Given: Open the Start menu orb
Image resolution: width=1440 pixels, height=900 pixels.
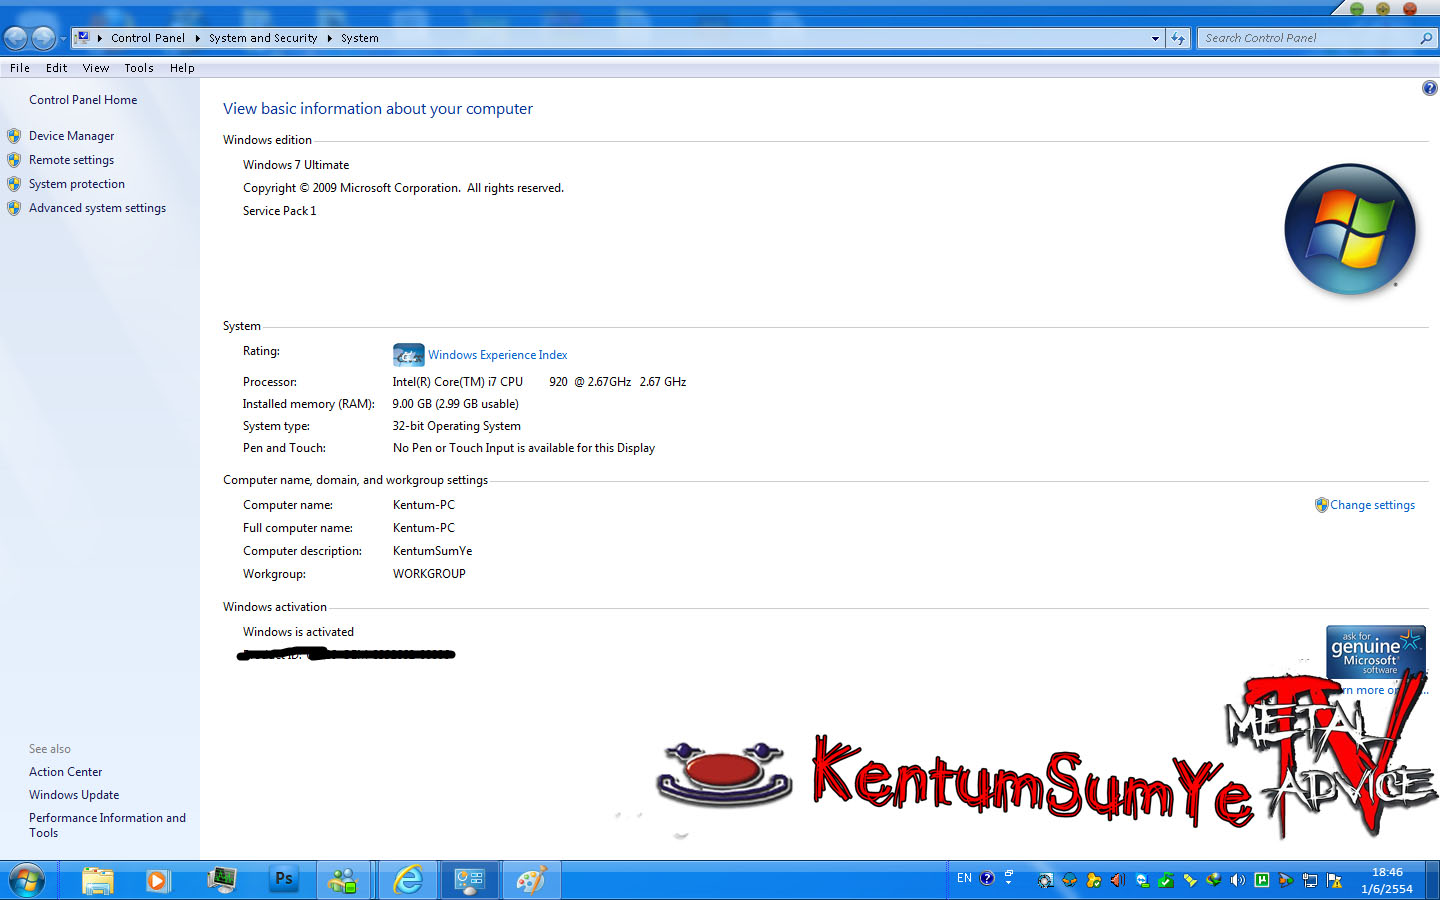Looking at the screenshot, I should coord(26,880).
